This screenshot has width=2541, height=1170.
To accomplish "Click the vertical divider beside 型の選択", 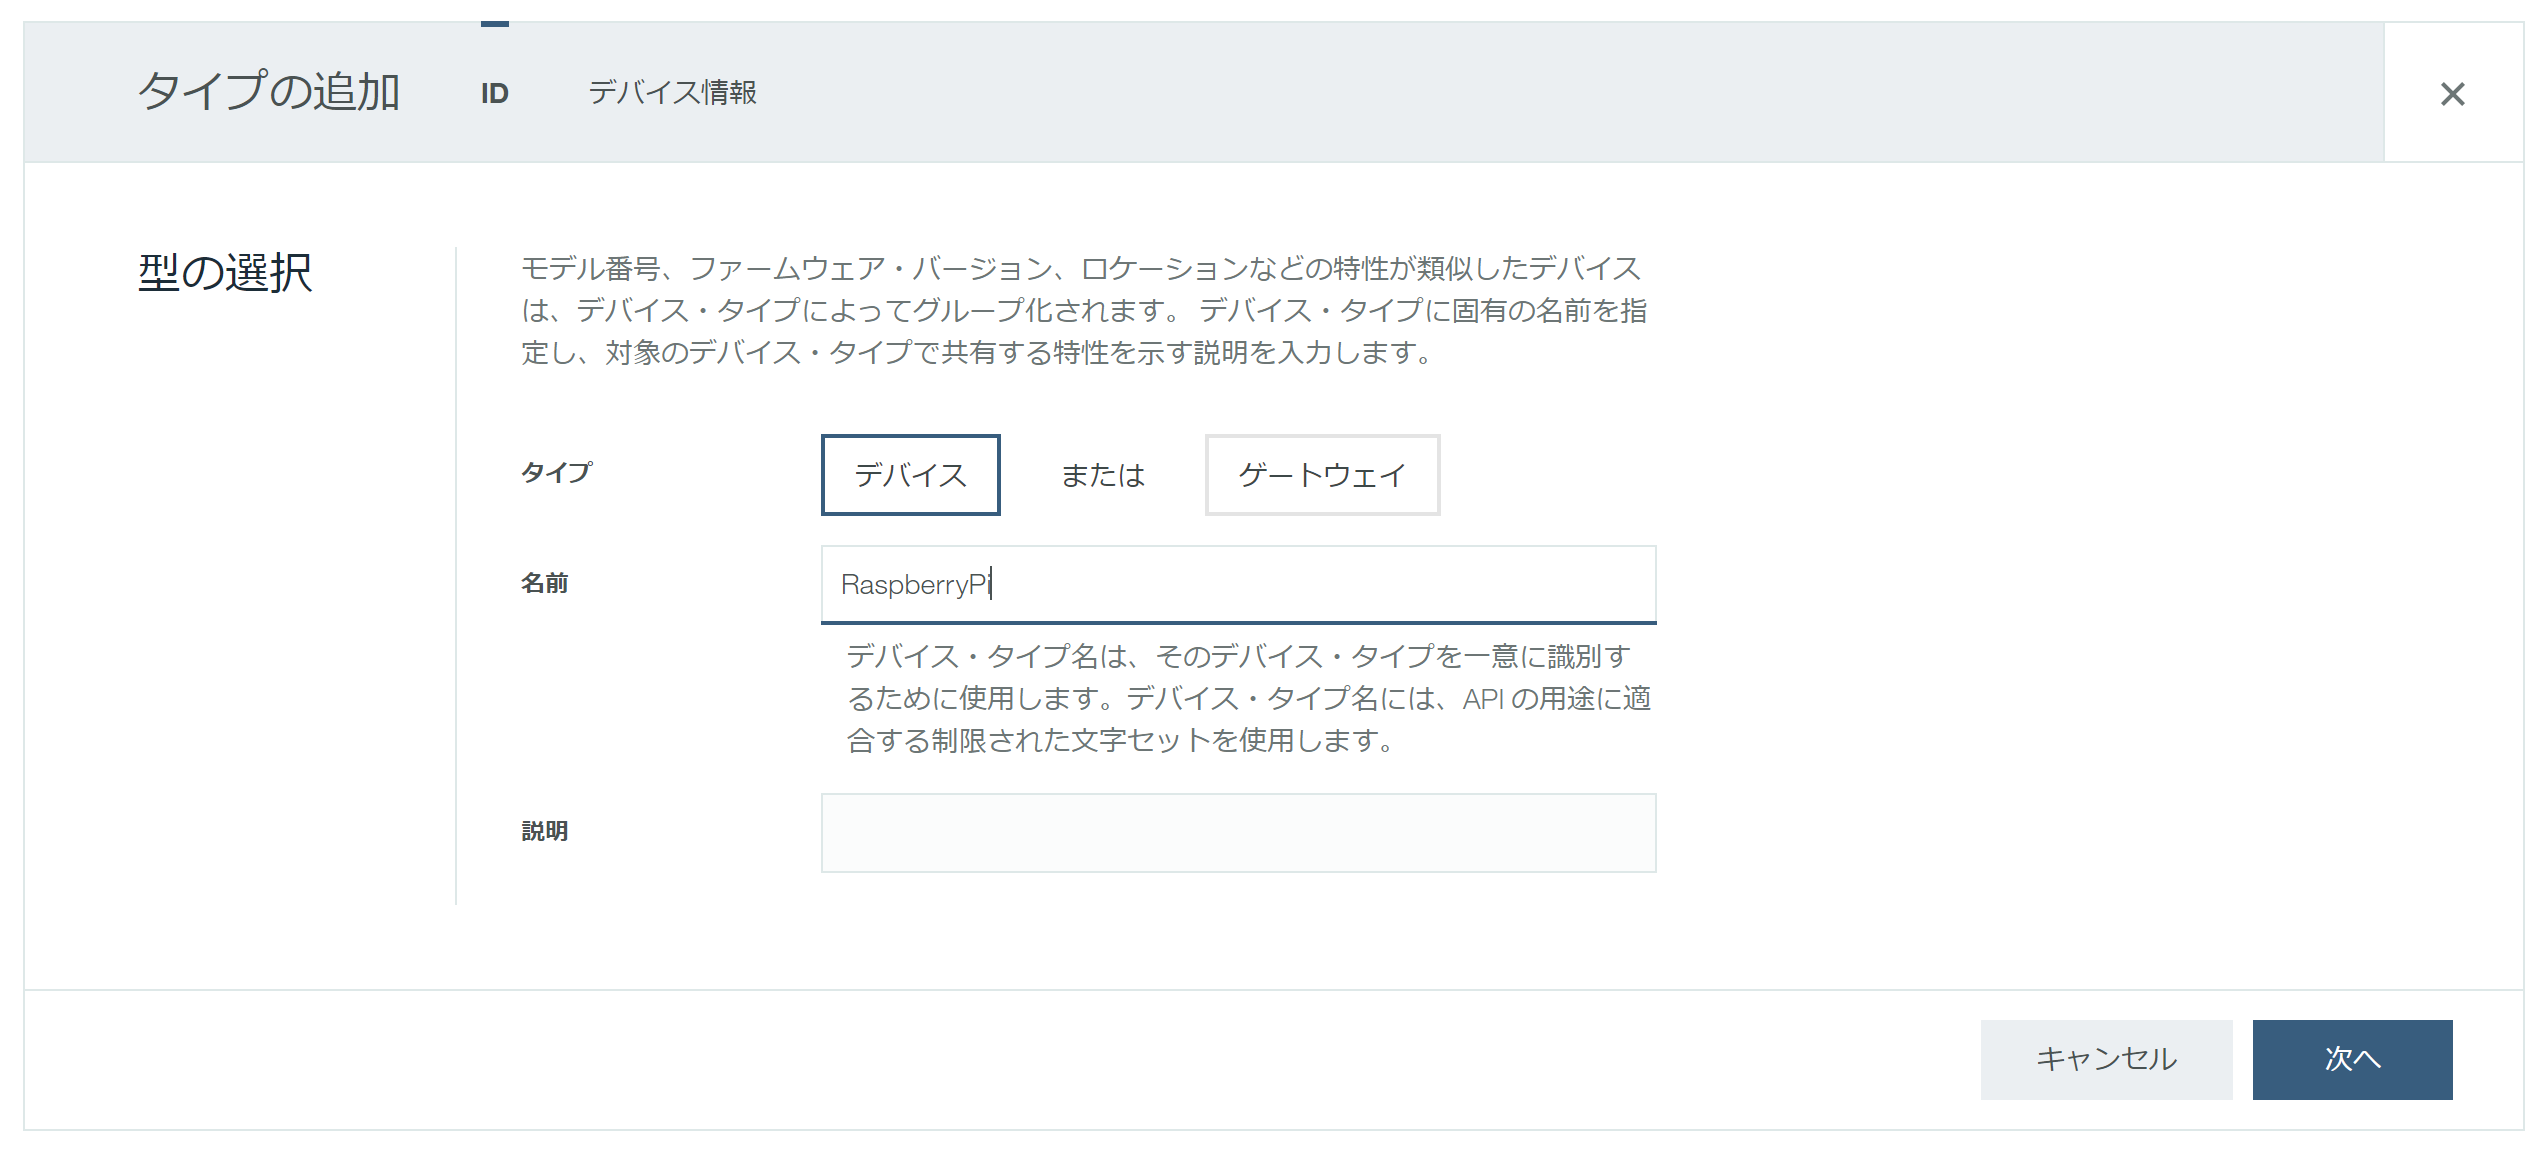I will click(456, 575).
